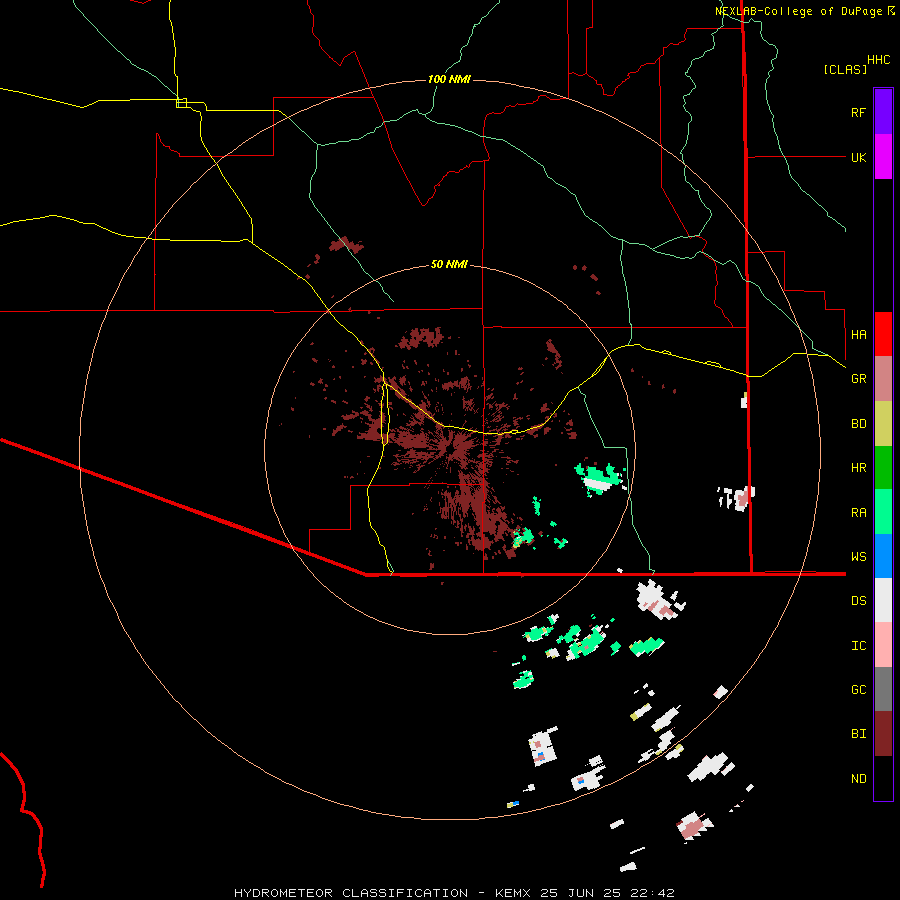Click the WS legend label

coord(858,557)
